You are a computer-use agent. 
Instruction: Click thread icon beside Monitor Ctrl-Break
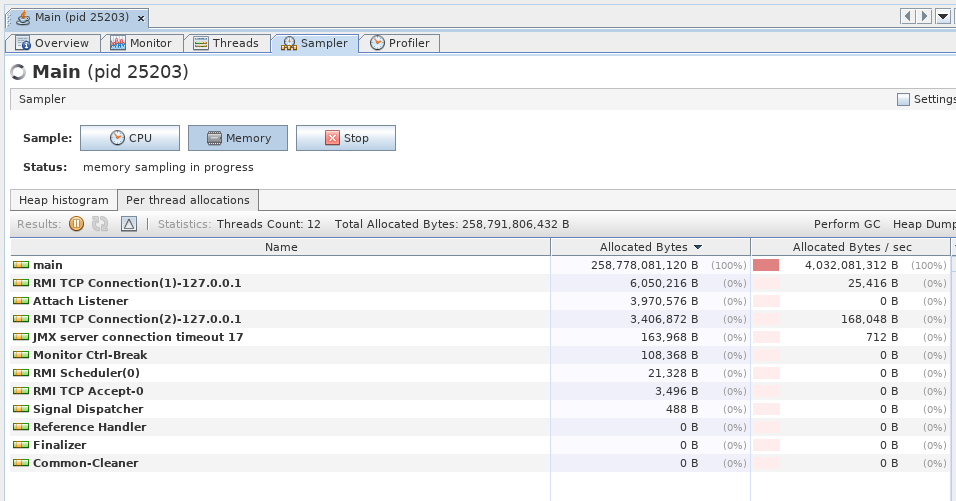pos(21,354)
